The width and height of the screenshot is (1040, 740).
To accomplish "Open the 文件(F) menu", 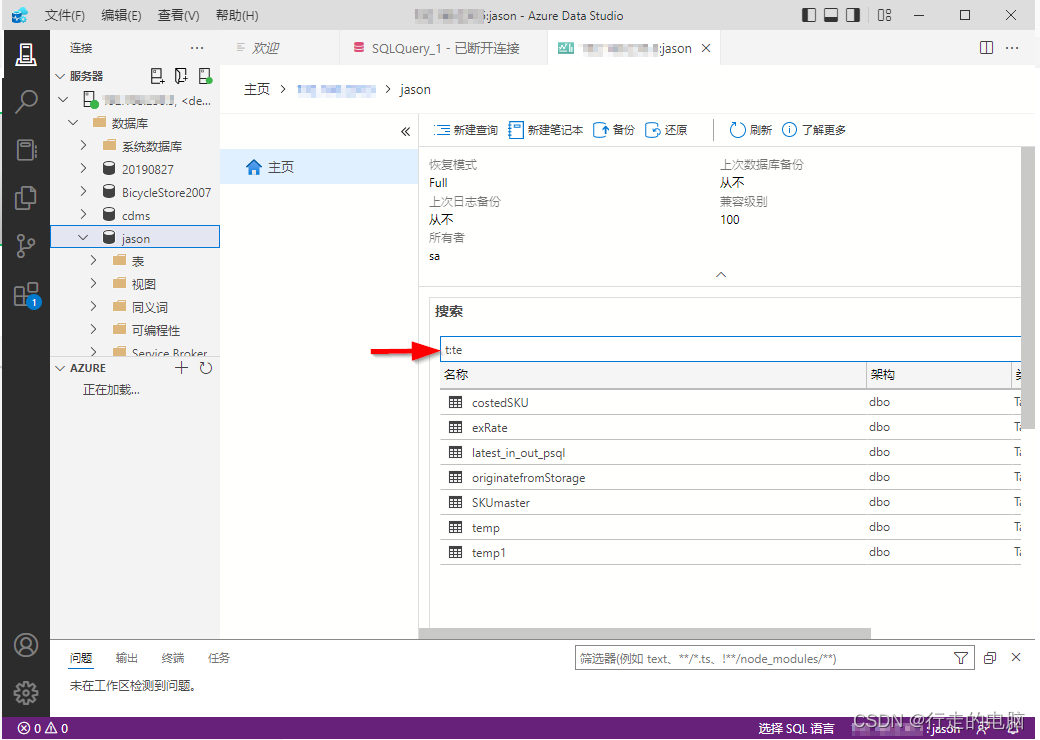I will coord(64,15).
